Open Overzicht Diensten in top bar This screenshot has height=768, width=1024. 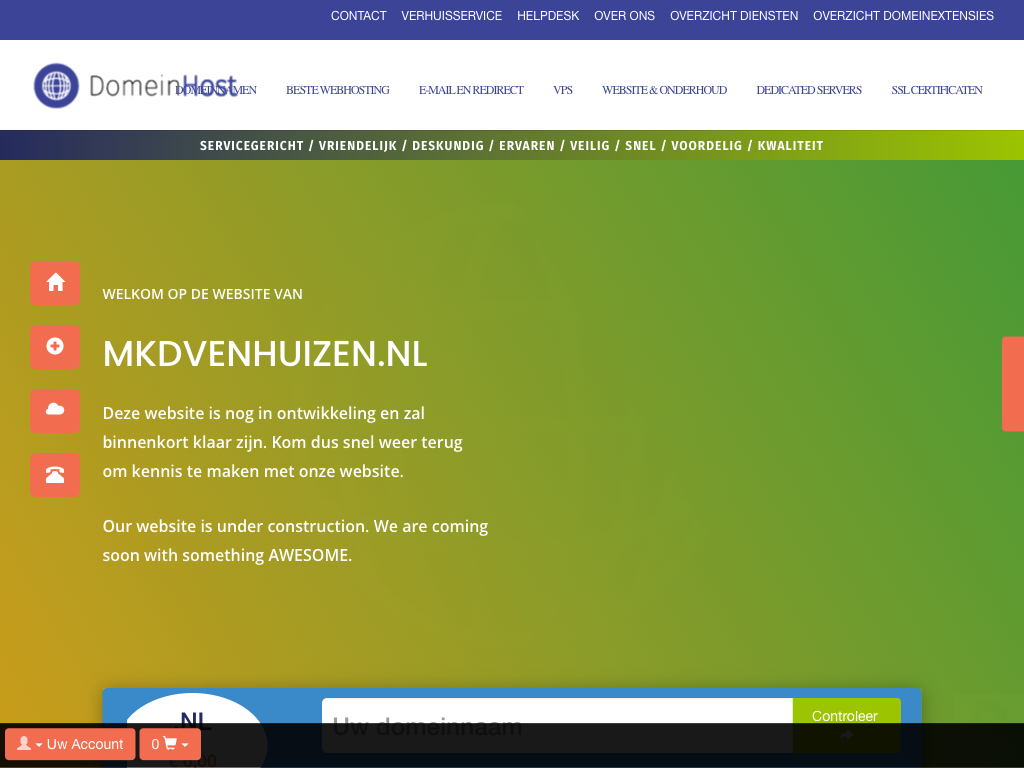[x=734, y=16]
